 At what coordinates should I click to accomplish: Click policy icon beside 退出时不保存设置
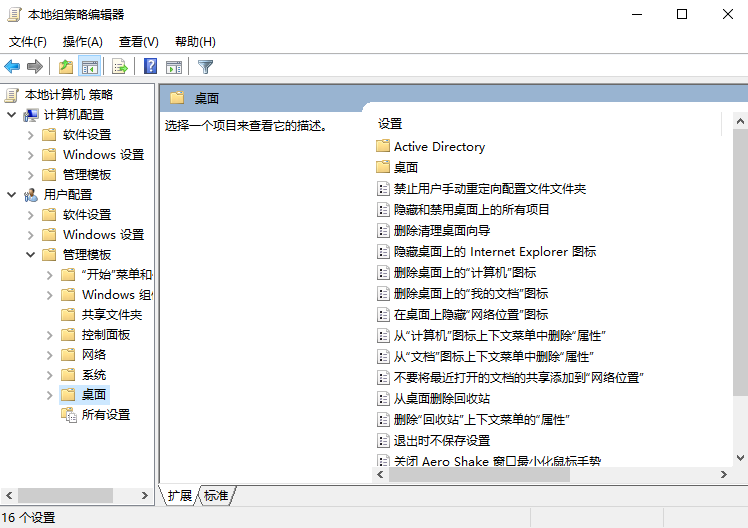(383, 440)
